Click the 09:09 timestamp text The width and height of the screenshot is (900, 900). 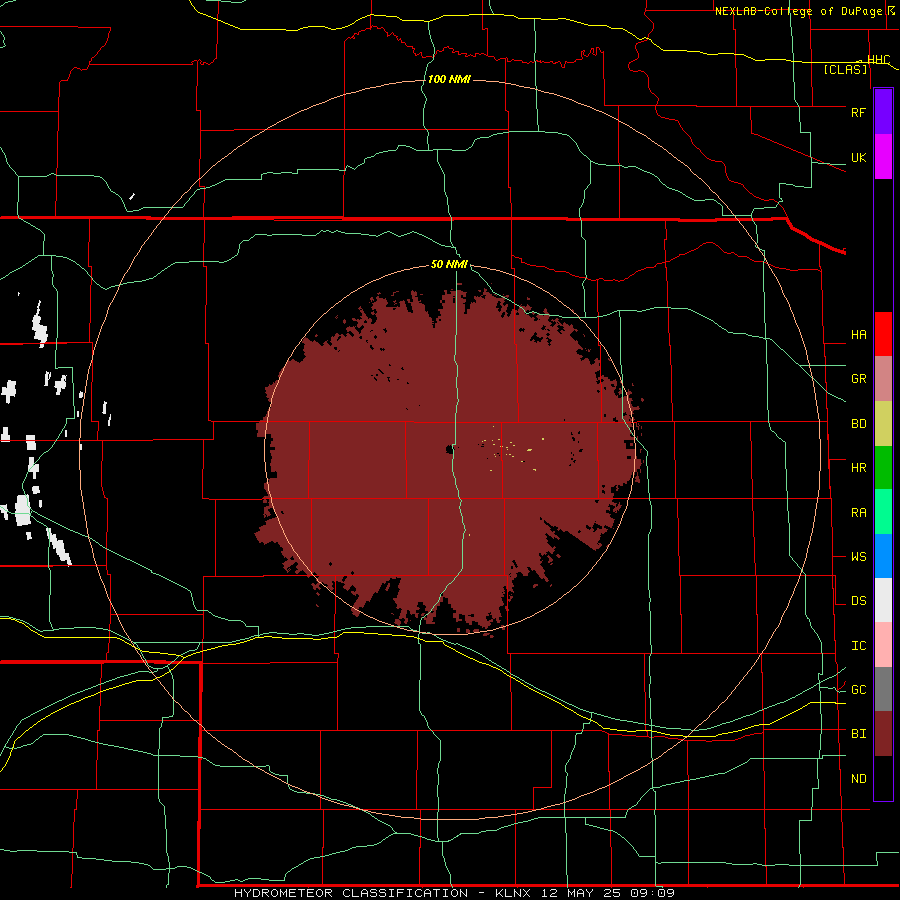pyautogui.click(x=651, y=893)
